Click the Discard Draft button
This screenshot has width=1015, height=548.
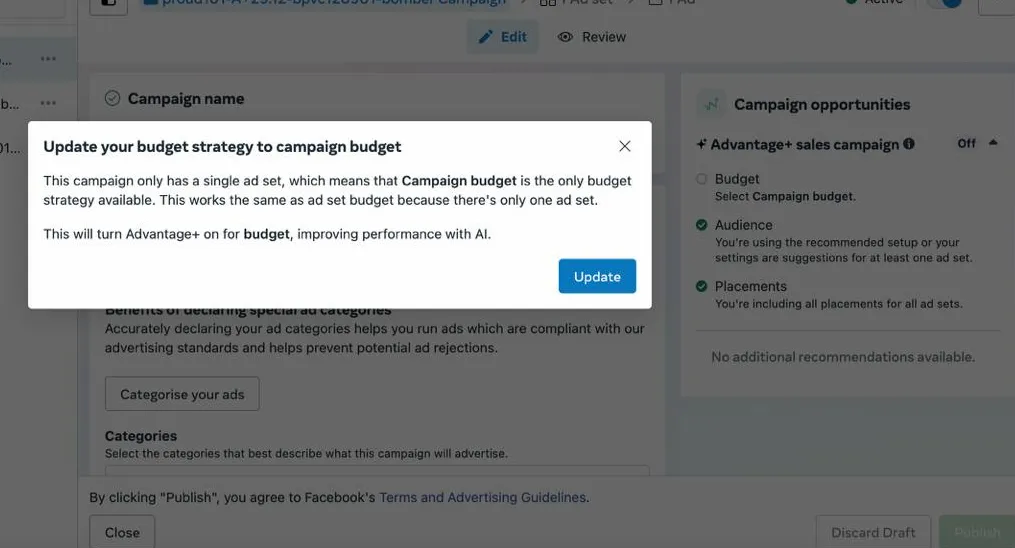click(x=873, y=532)
